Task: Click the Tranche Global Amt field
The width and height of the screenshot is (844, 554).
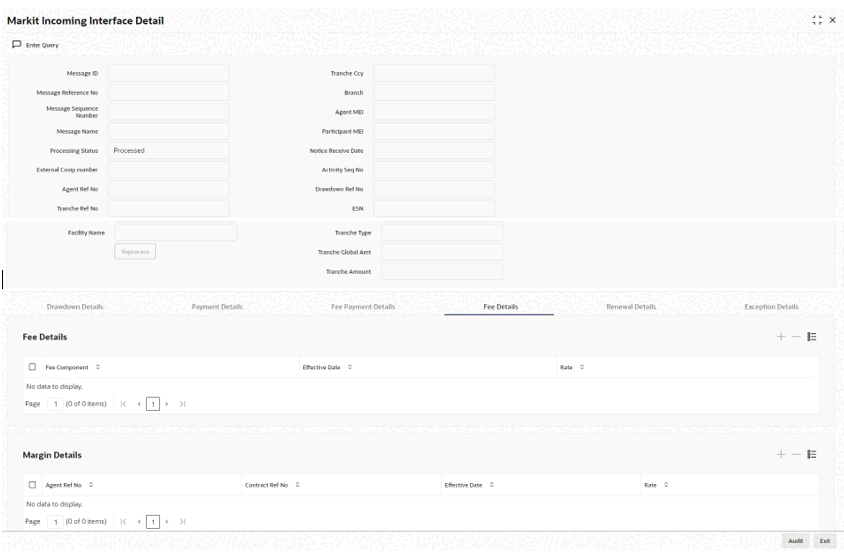Action: 442,252
